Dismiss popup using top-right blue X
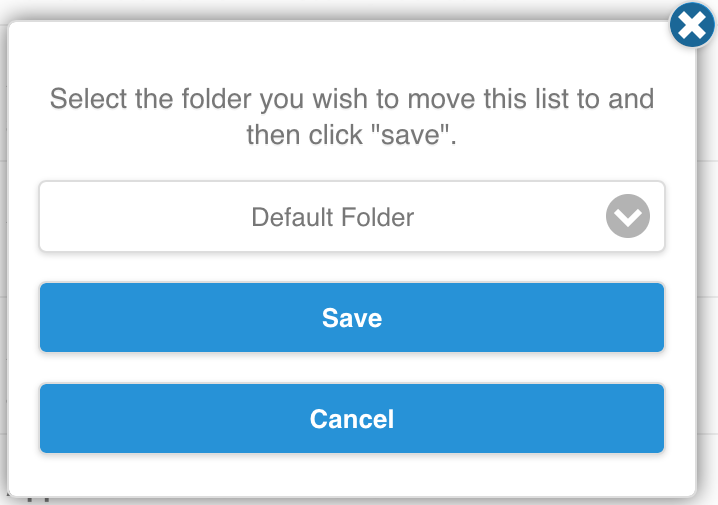The height and width of the screenshot is (505, 718). 692,28
